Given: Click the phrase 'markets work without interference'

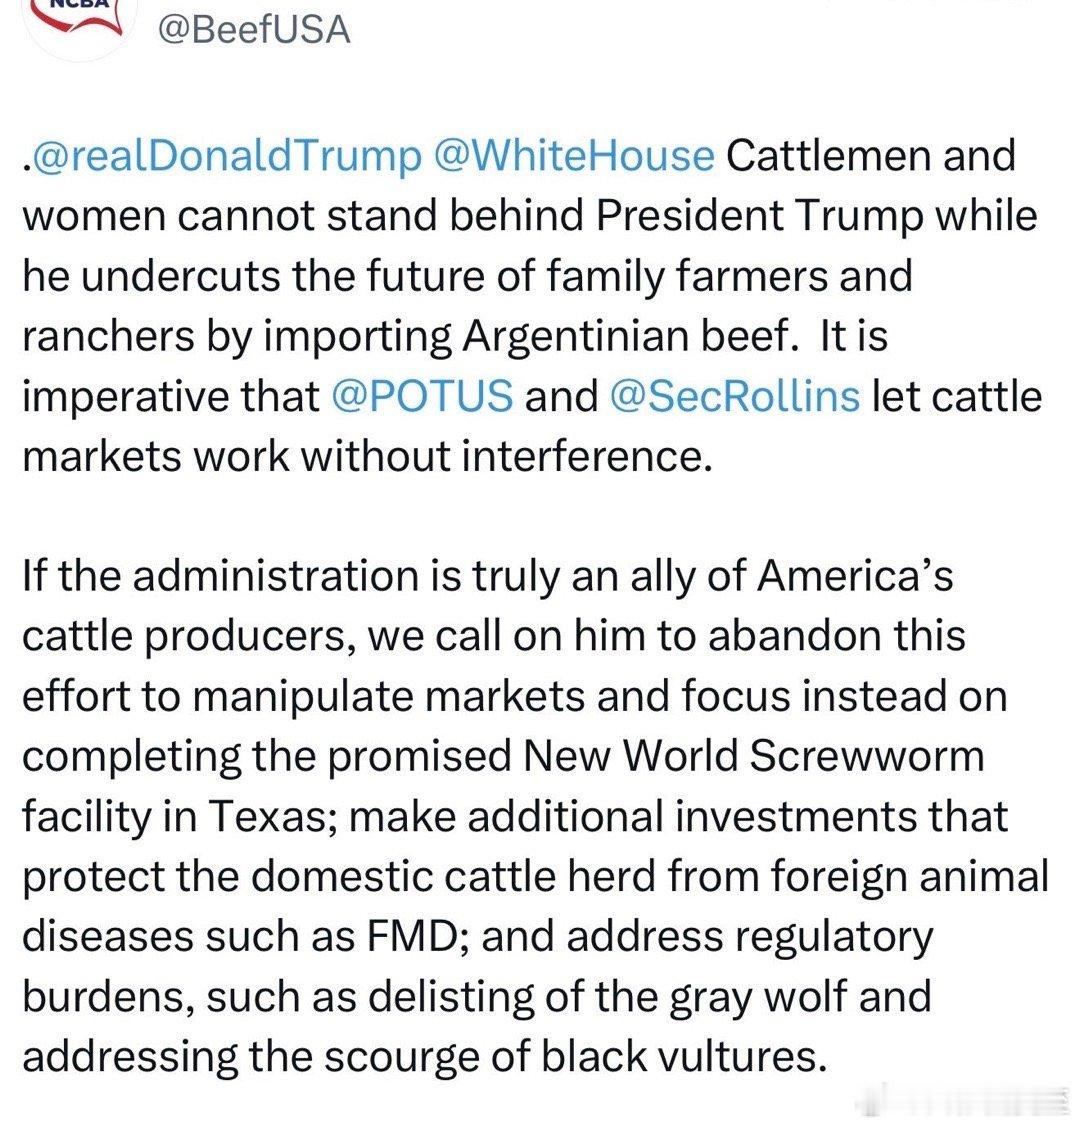Looking at the screenshot, I should click(366, 456).
